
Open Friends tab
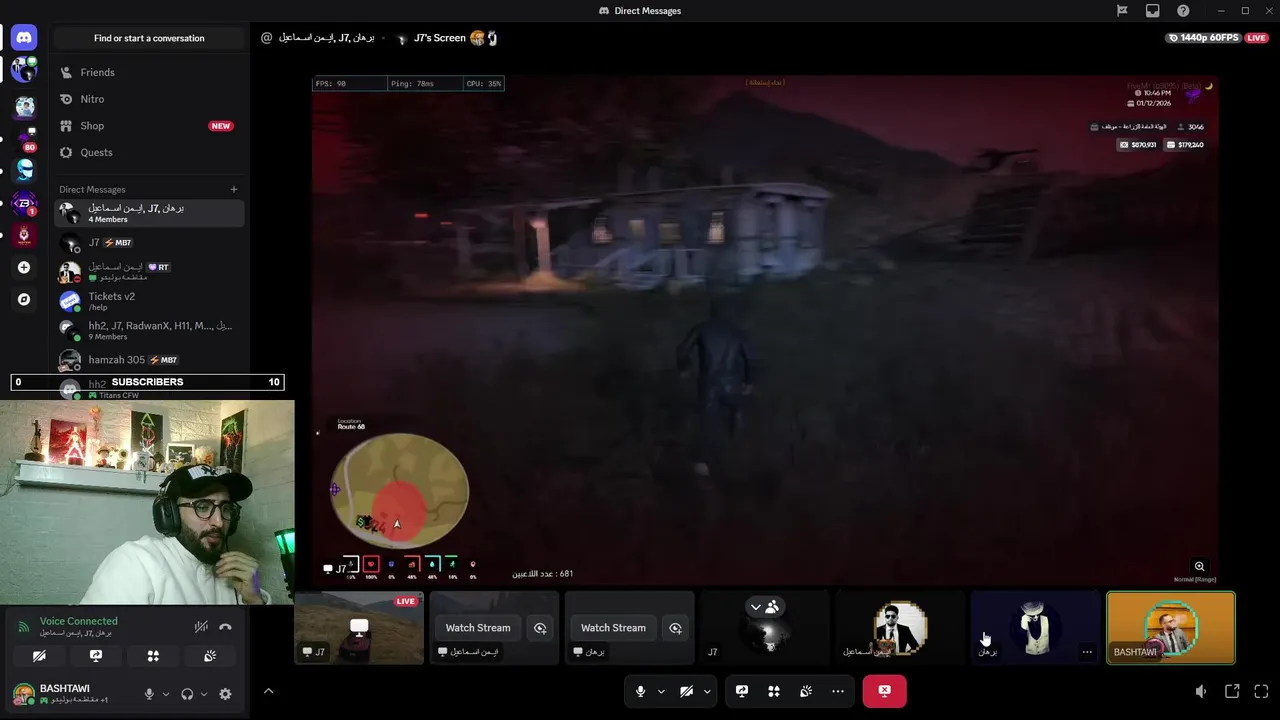point(149,72)
